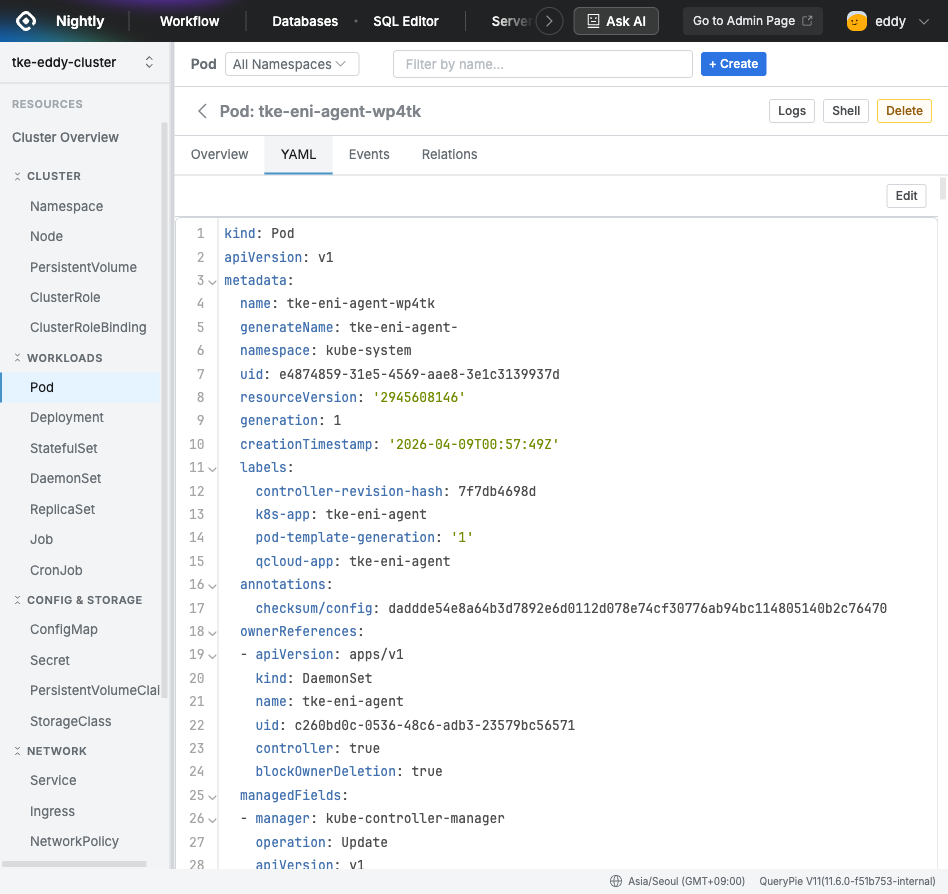Open Deployment in sidebar

click(67, 418)
